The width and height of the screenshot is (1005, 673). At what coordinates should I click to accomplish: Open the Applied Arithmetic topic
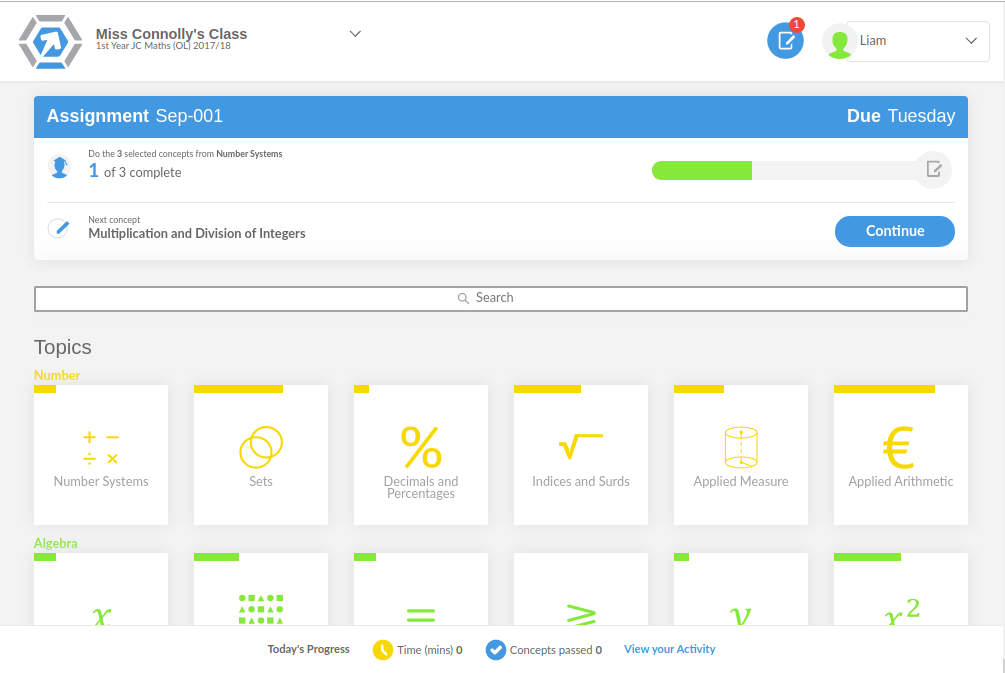901,456
